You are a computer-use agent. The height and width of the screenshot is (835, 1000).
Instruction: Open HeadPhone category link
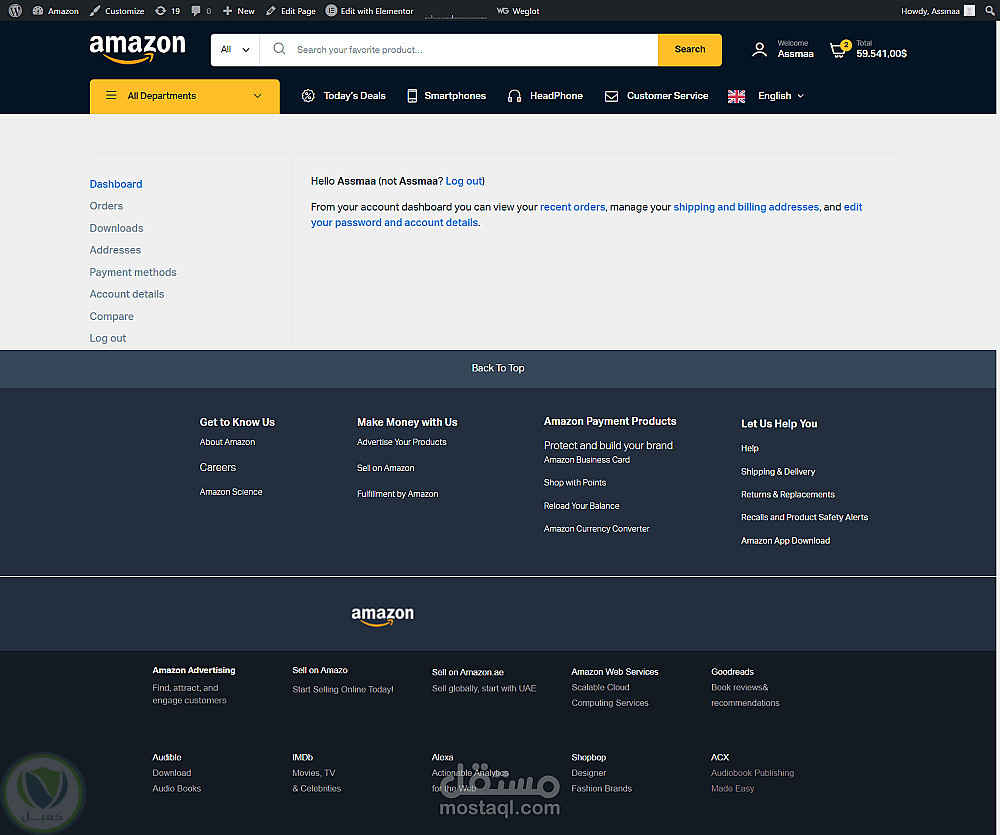click(x=556, y=96)
